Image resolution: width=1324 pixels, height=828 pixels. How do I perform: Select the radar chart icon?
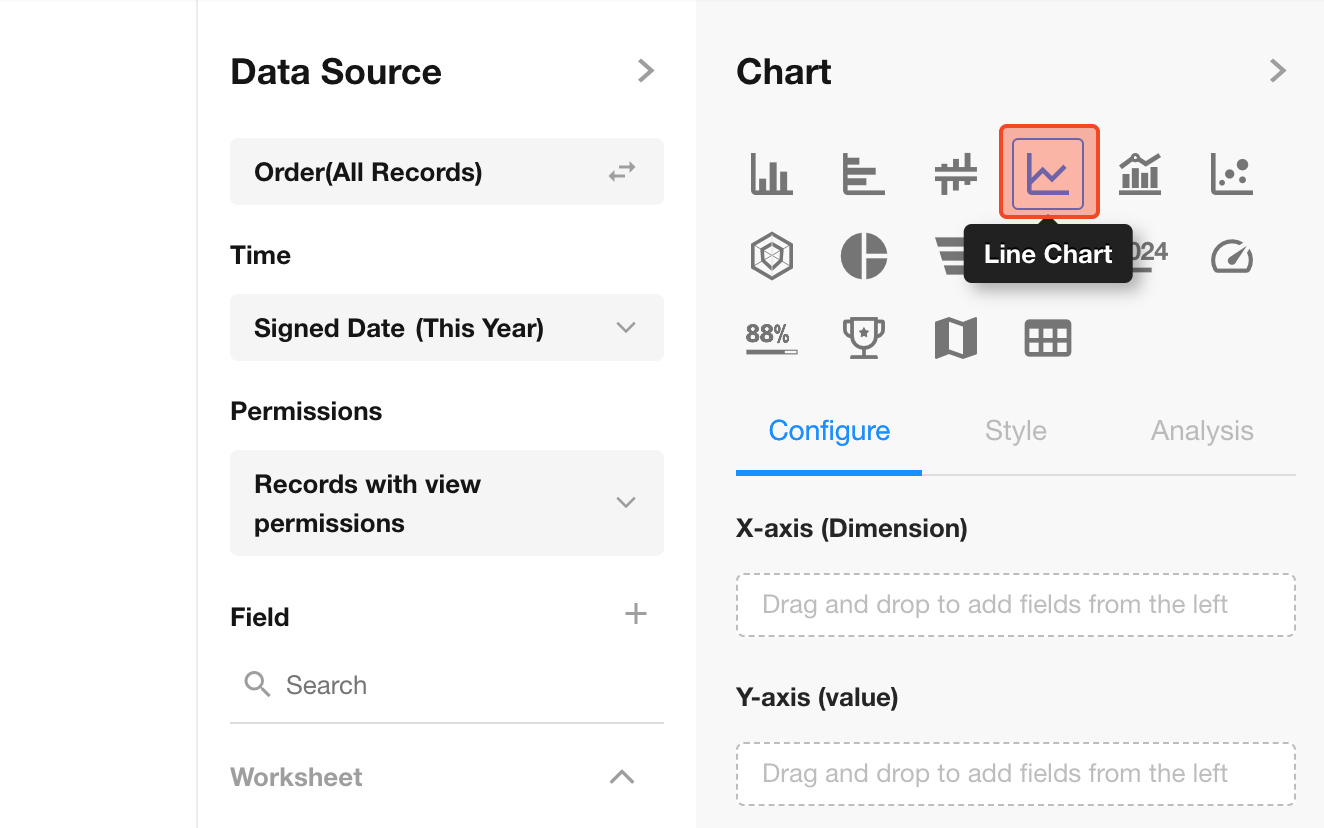pyautogui.click(x=771, y=257)
